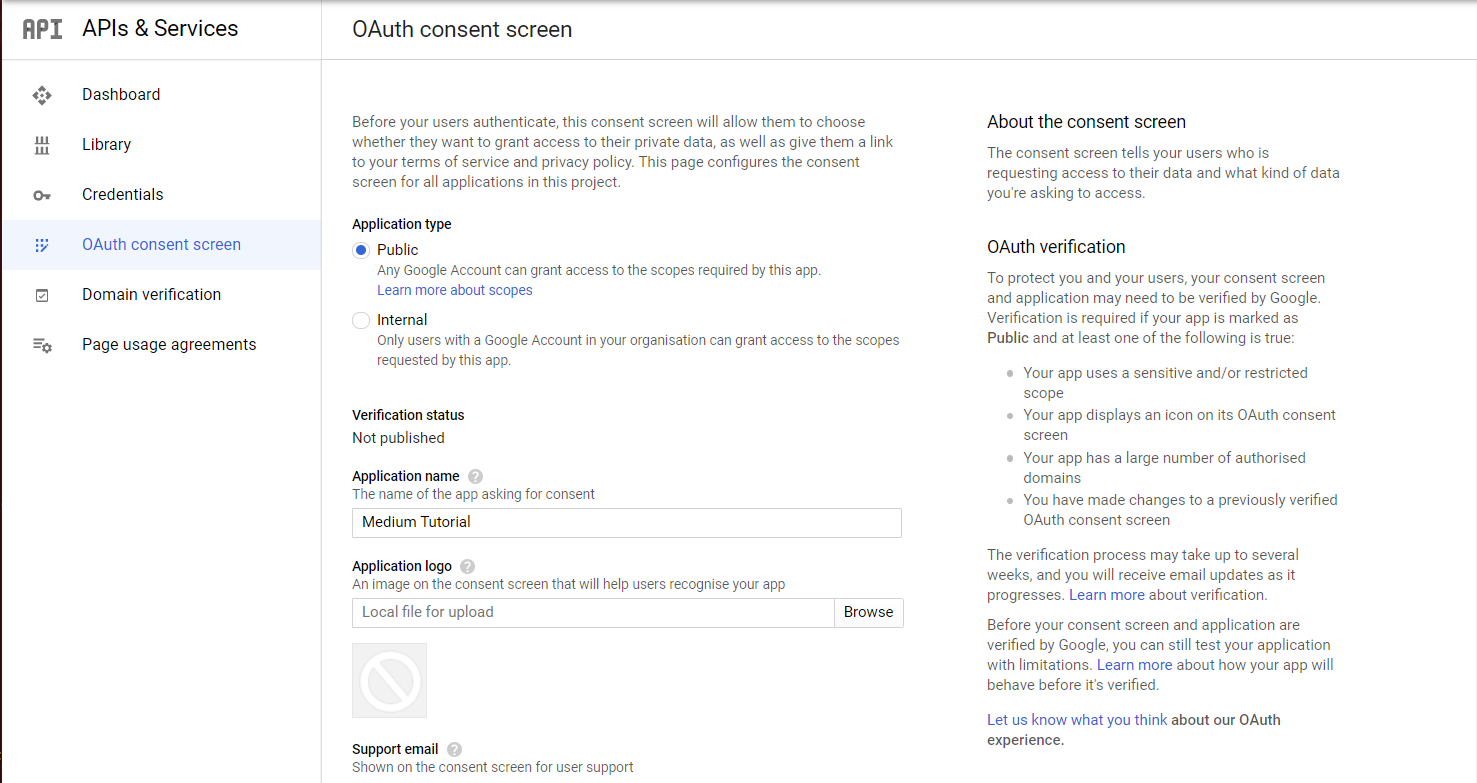Click Let us know what you think

pyautogui.click(x=1076, y=720)
